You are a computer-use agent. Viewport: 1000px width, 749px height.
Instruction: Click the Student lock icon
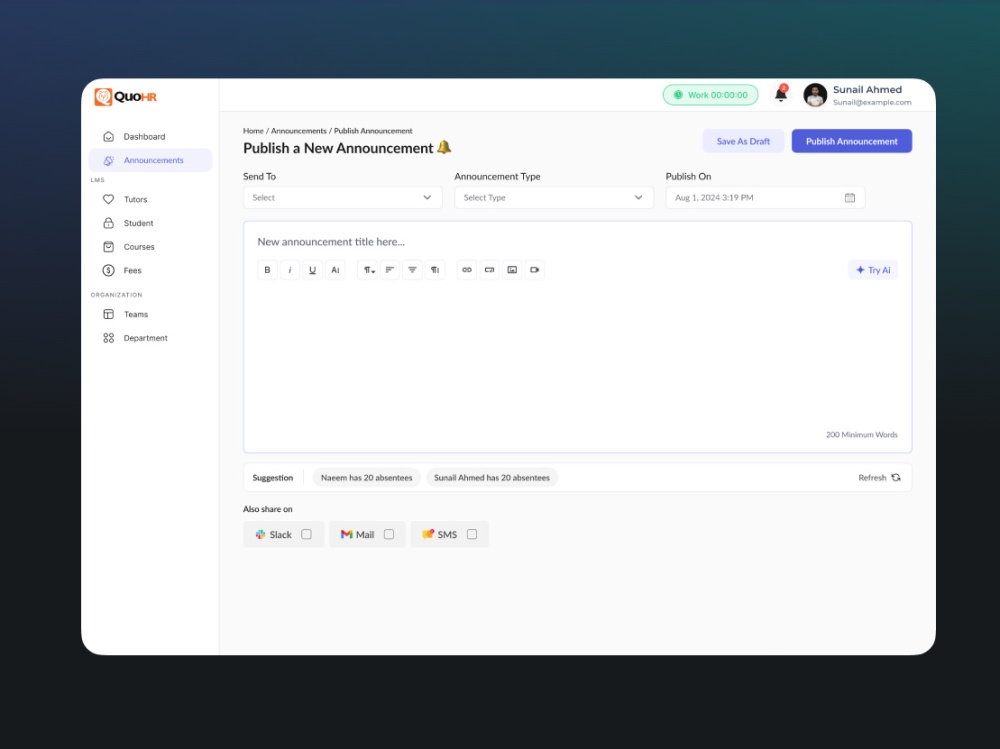[x=108, y=223]
